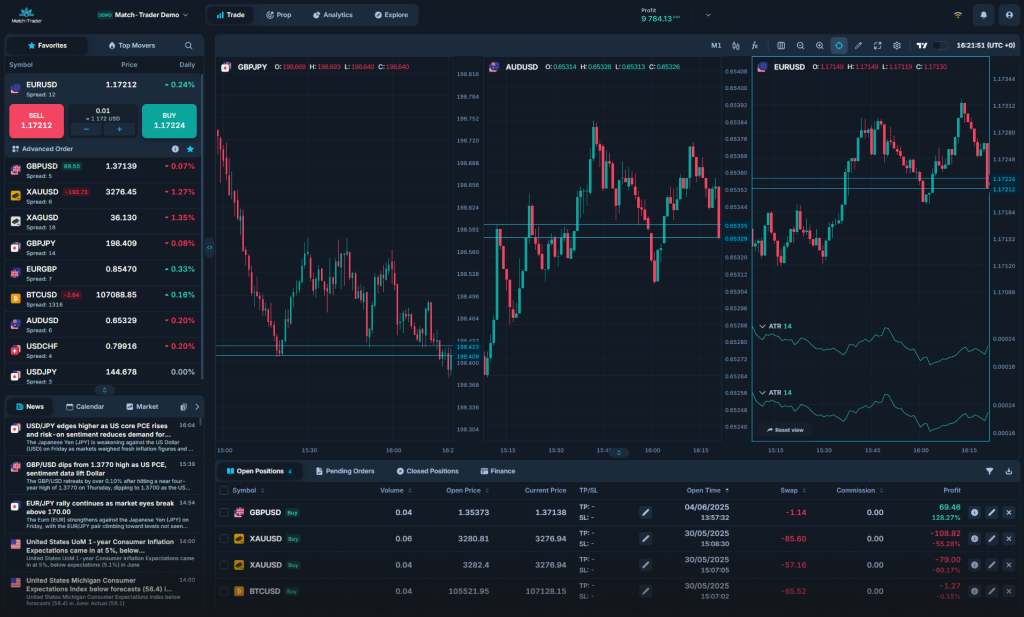Select the XAUUSD 3280.81 position checkbox

tap(224, 539)
